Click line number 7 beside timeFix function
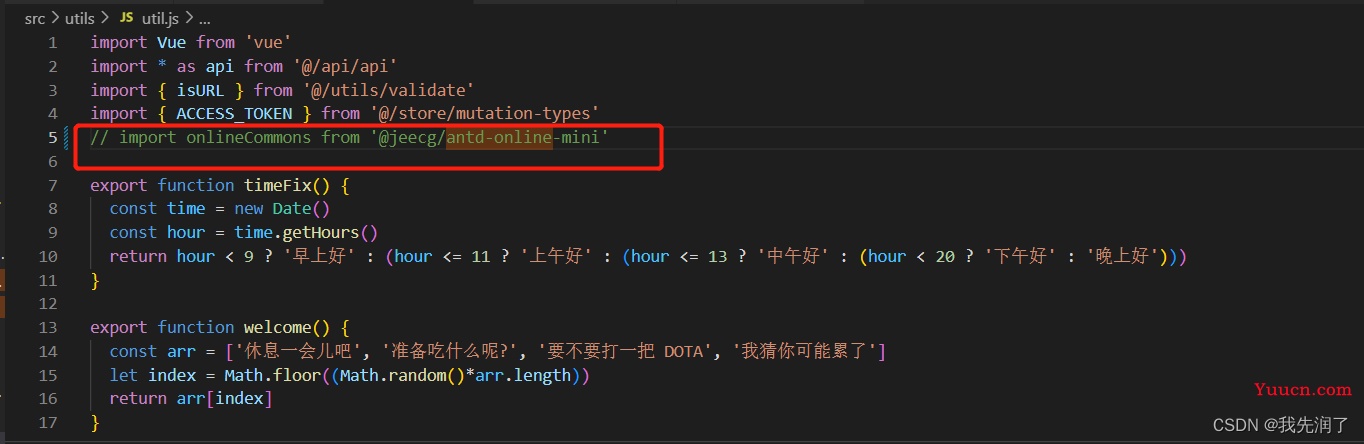1364x444 pixels. pyautogui.click(x=52, y=185)
